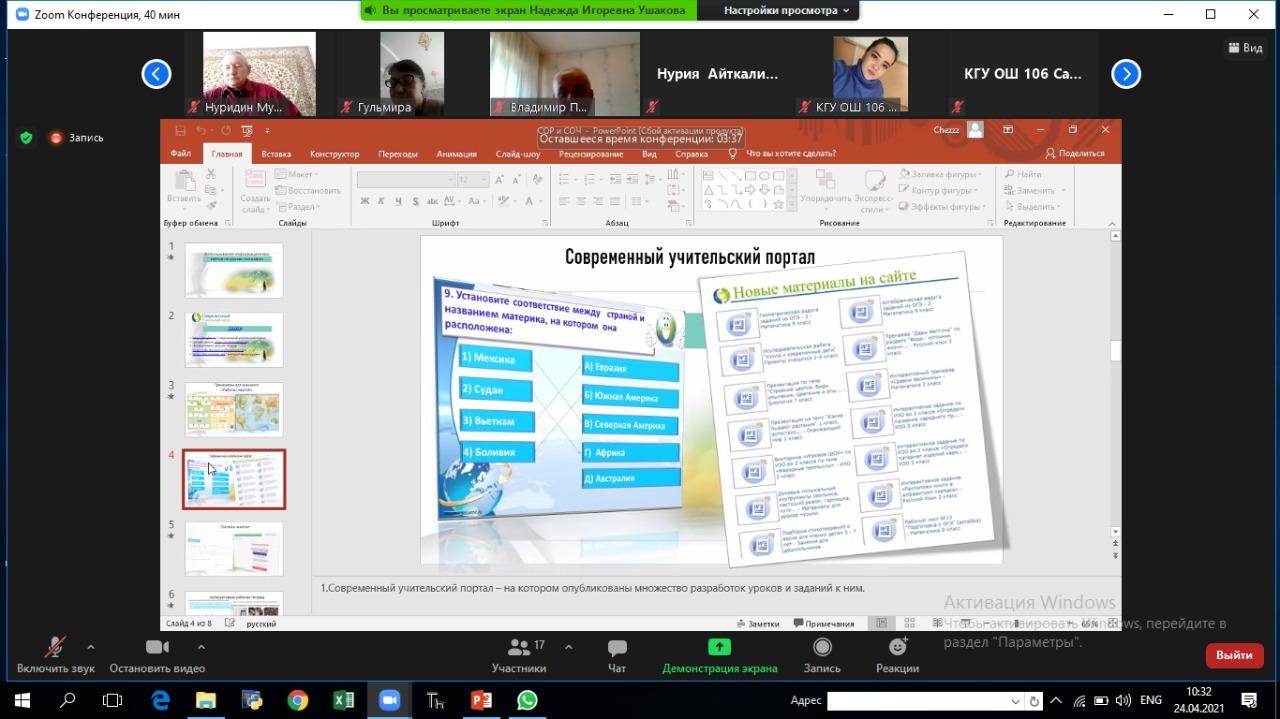Open Заливка фигуры shape fill dropdown
The height and width of the screenshot is (719, 1280).
(x=940, y=175)
